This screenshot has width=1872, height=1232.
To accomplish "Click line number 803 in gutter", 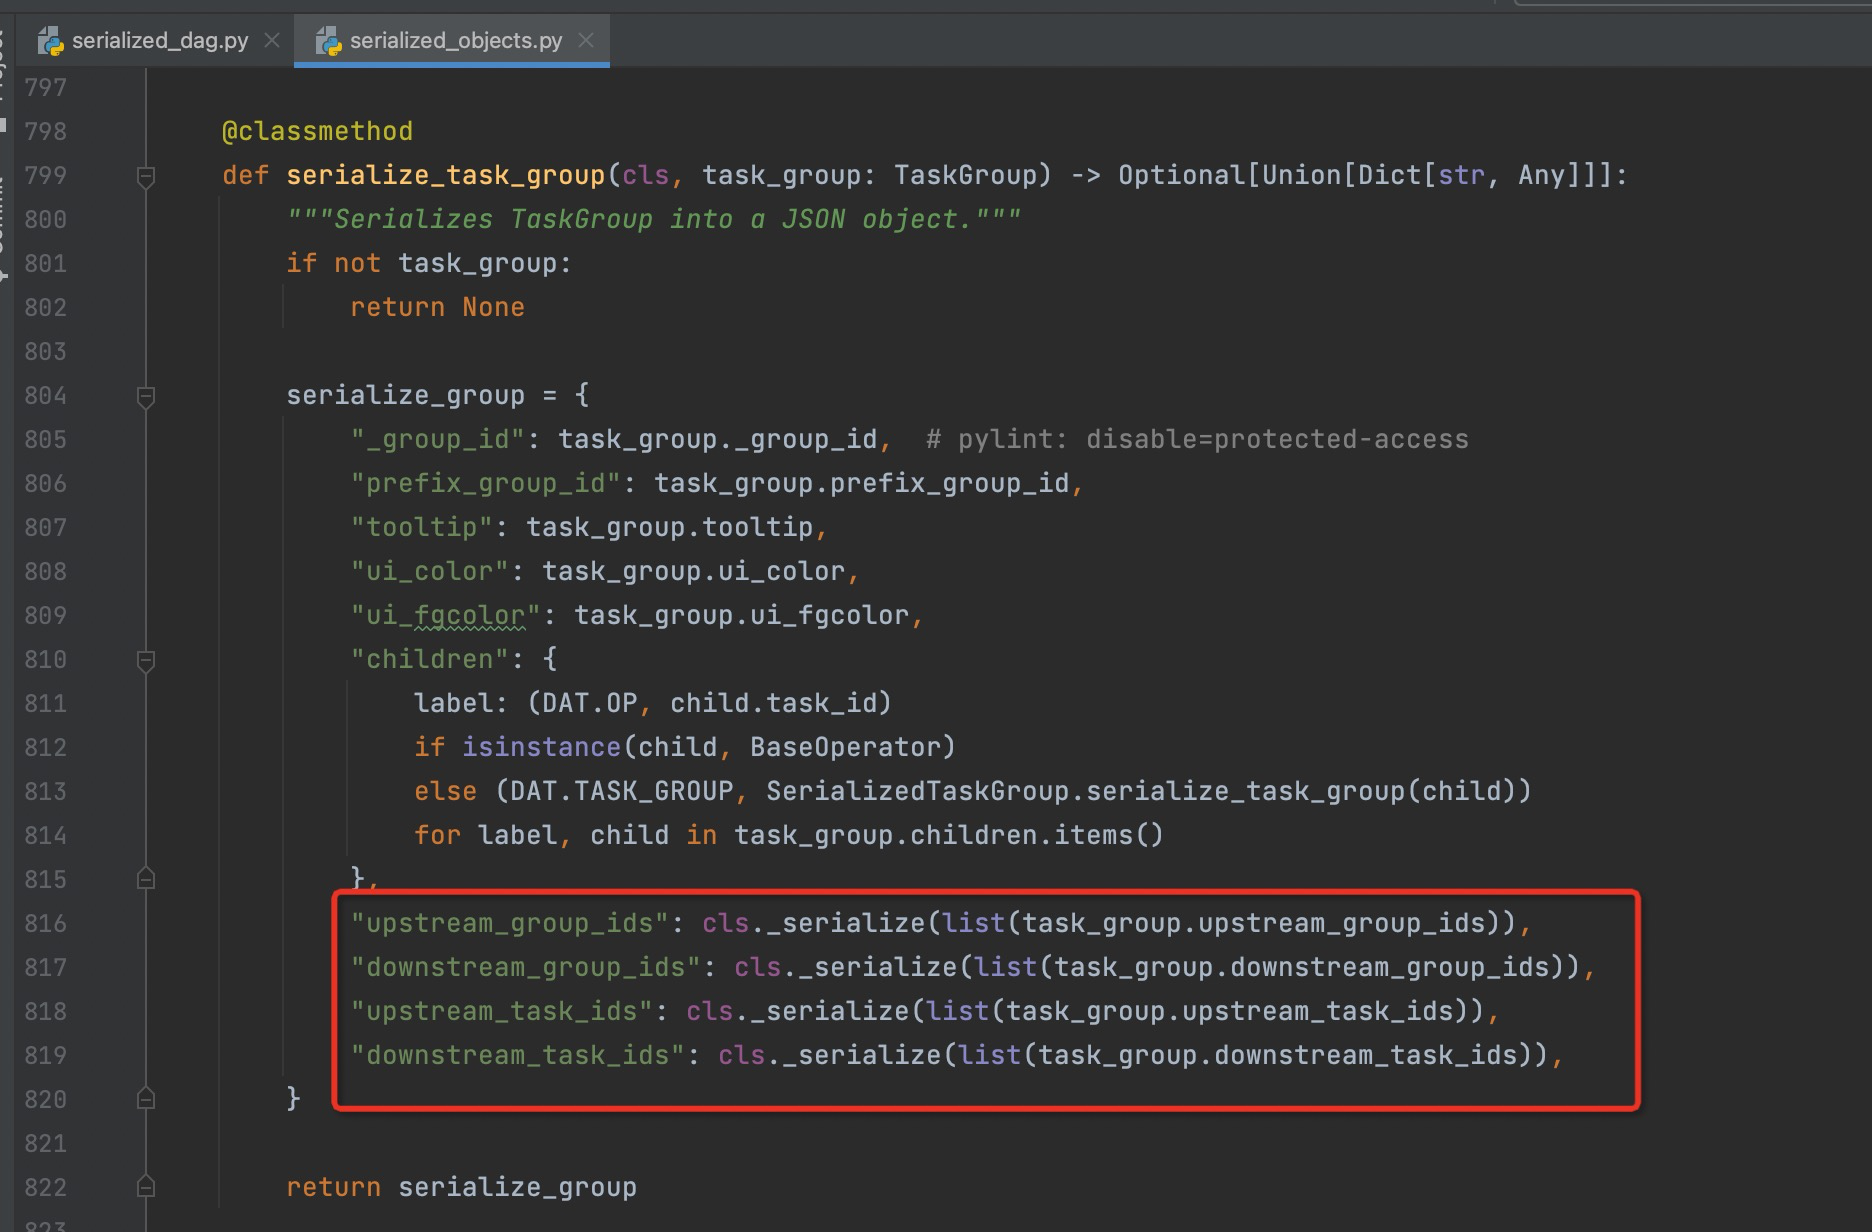I will pos(46,351).
